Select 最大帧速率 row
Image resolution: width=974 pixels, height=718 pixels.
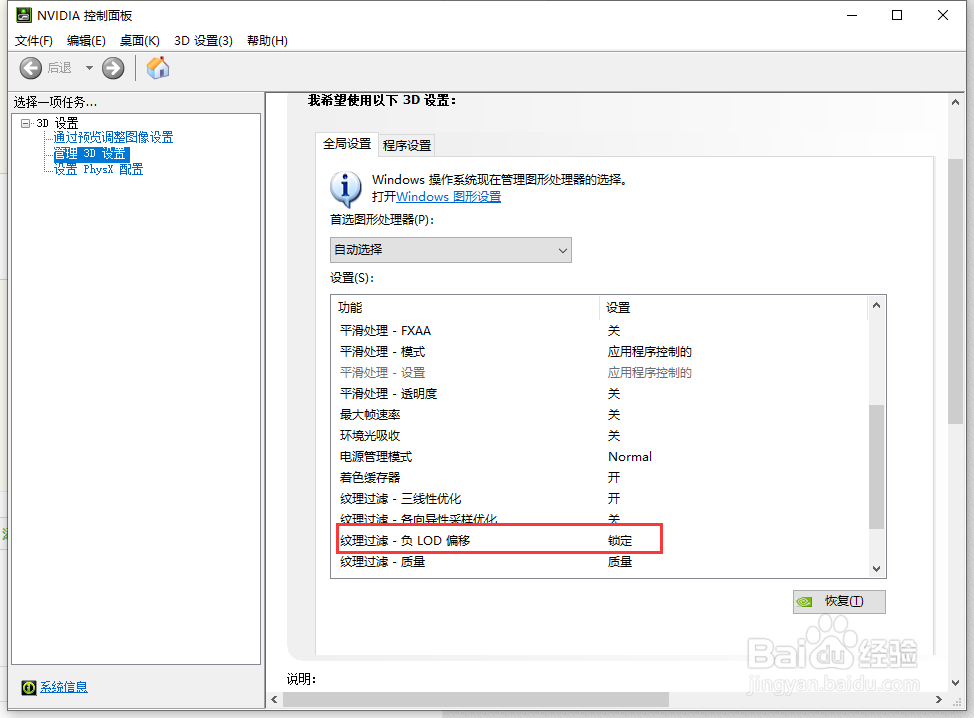599,414
